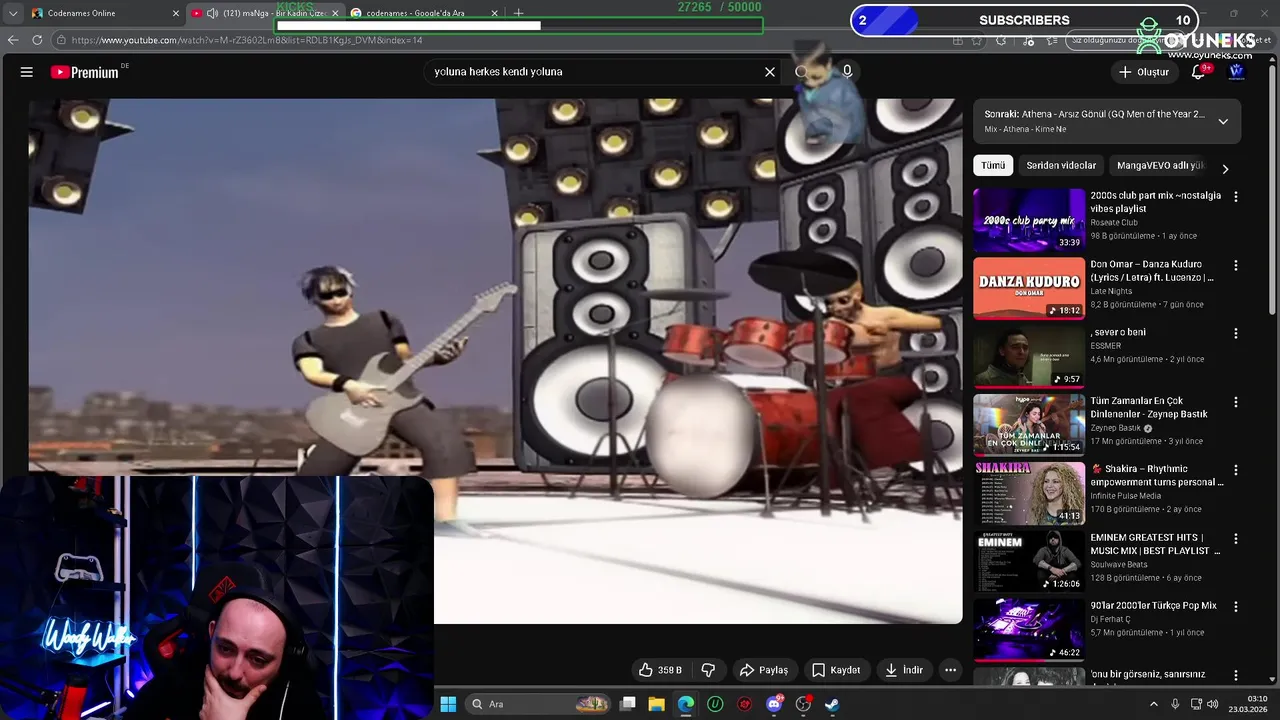Show hidden system tray icons
1280x720 pixels.
(1153, 704)
